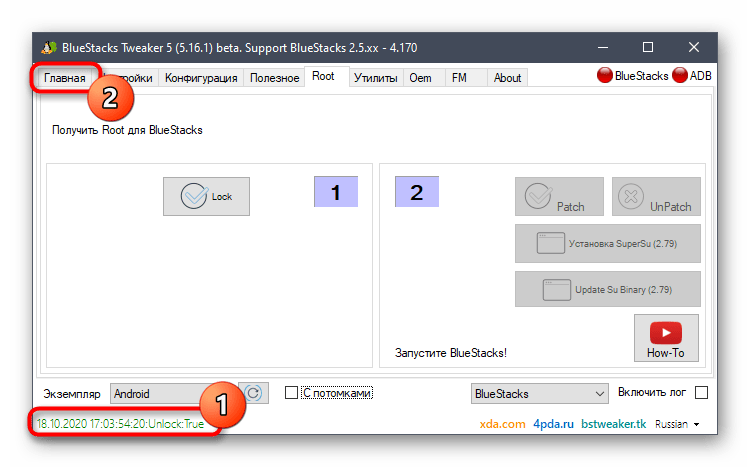Maximize the BlueStacks Tweaker window
The width and height of the screenshot is (750, 467).
pyautogui.click(x=648, y=47)
